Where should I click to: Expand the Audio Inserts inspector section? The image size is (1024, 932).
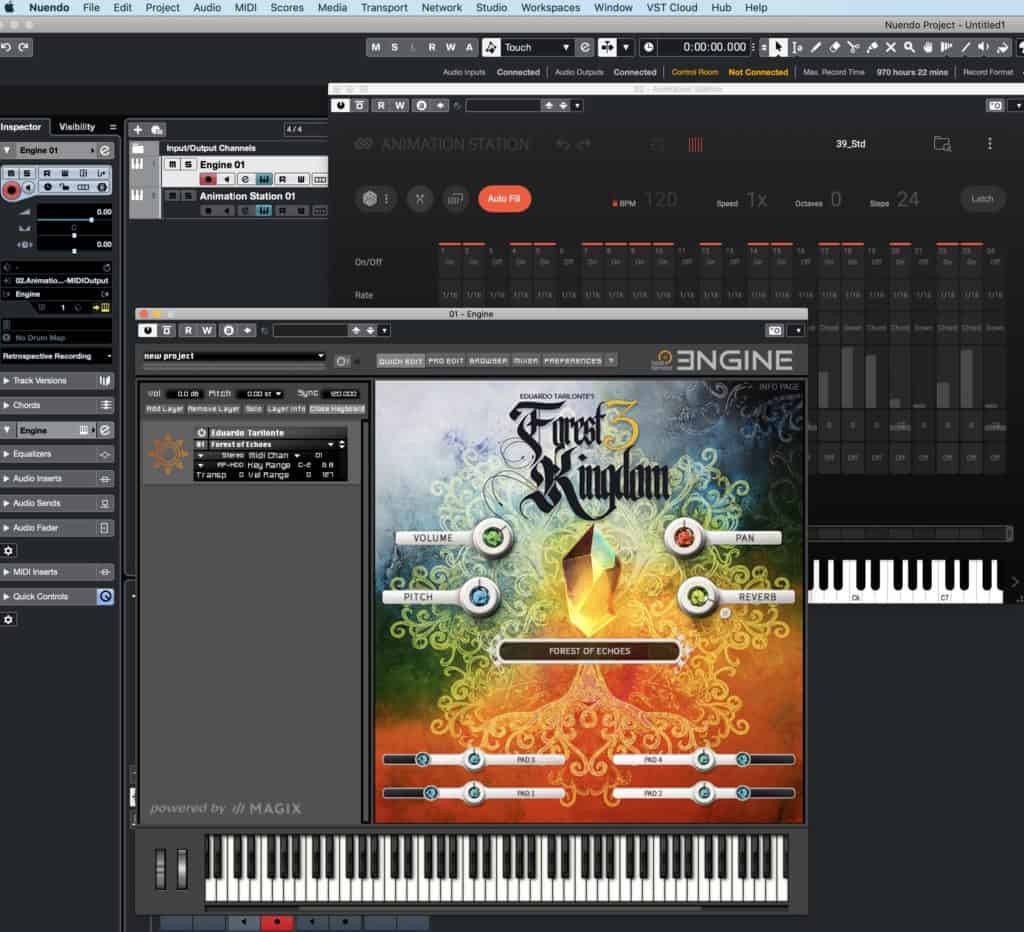click(57, 479)
